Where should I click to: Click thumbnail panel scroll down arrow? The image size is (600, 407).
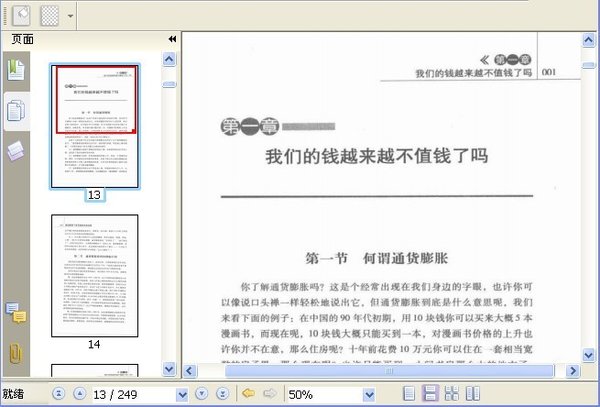(x=170, y=369)
